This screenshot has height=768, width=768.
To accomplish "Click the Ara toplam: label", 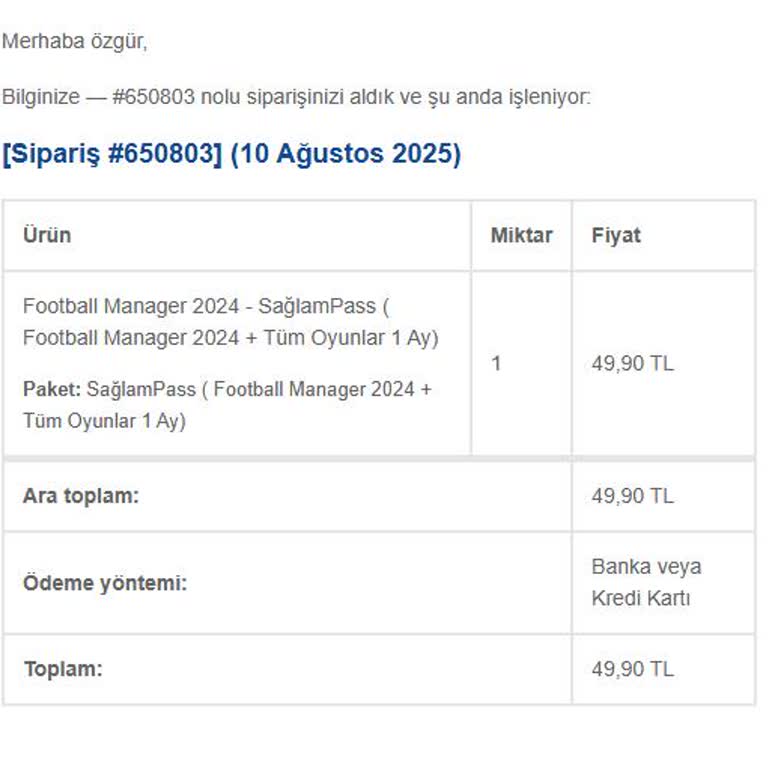I will click(x=81, y=496).
